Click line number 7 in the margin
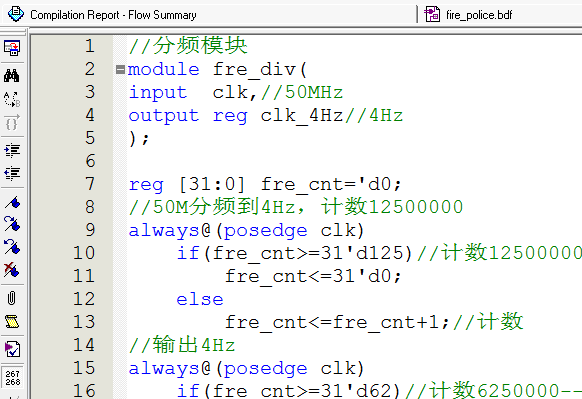The width and height of the screenshot is (582, 399). 90,184
